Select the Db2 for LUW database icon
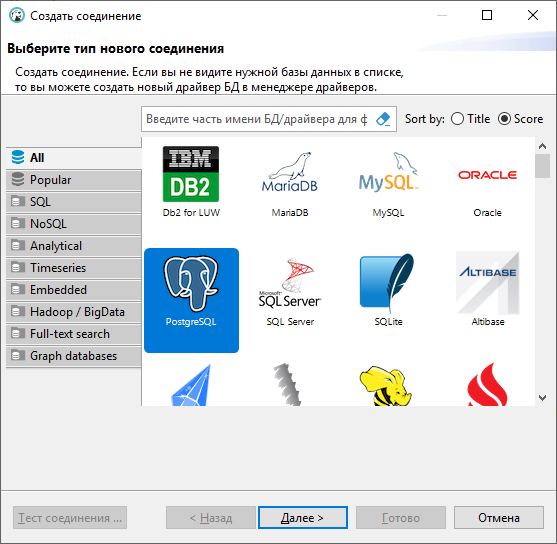This screenshot has width=557, height=544. tap(191, 174)
